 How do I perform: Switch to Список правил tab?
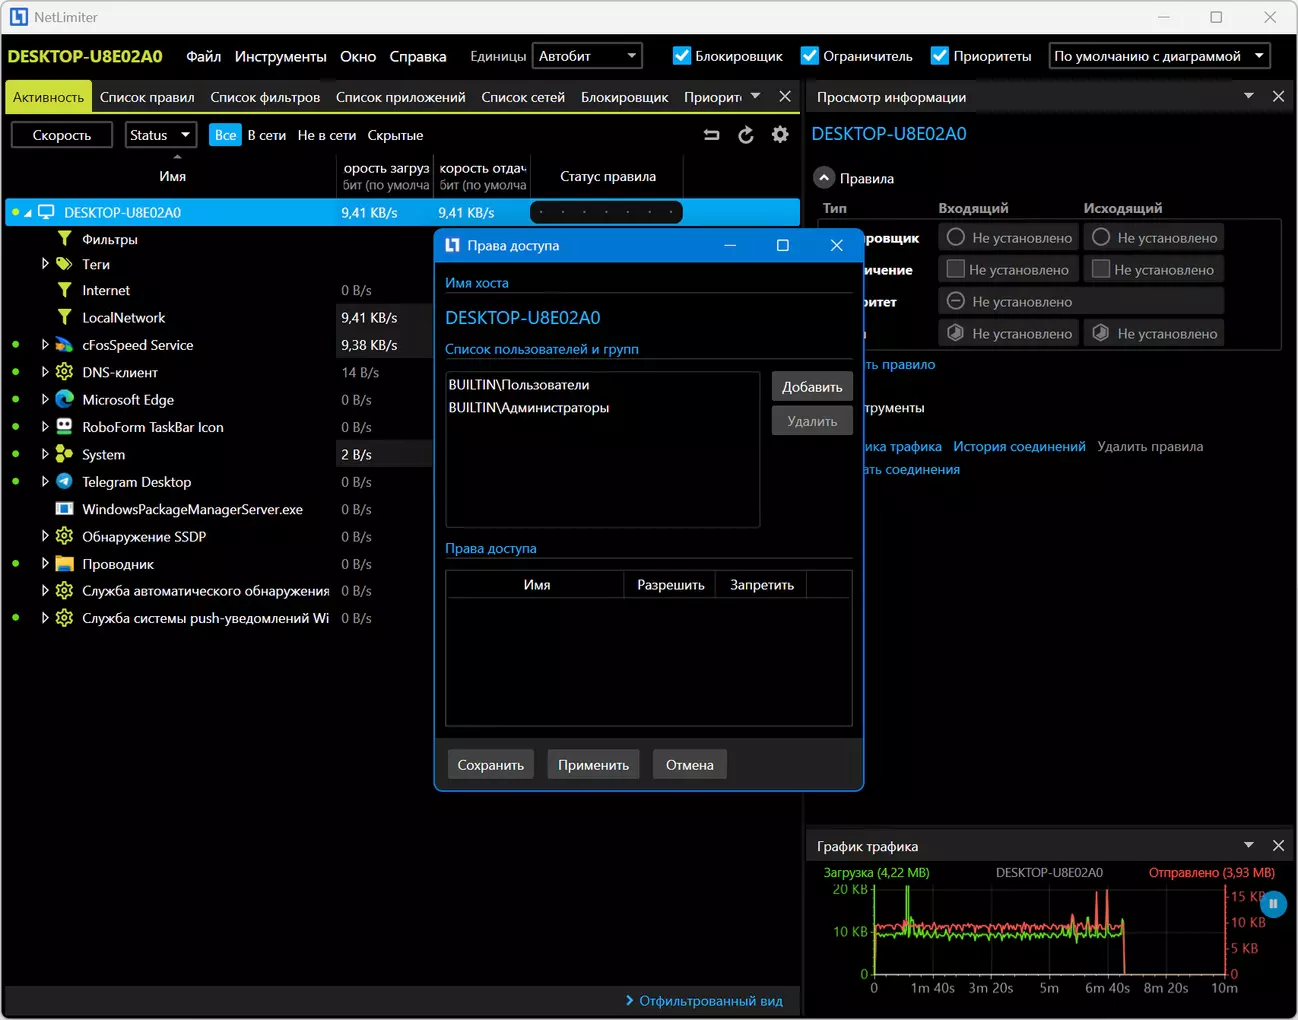pos(147,97)
